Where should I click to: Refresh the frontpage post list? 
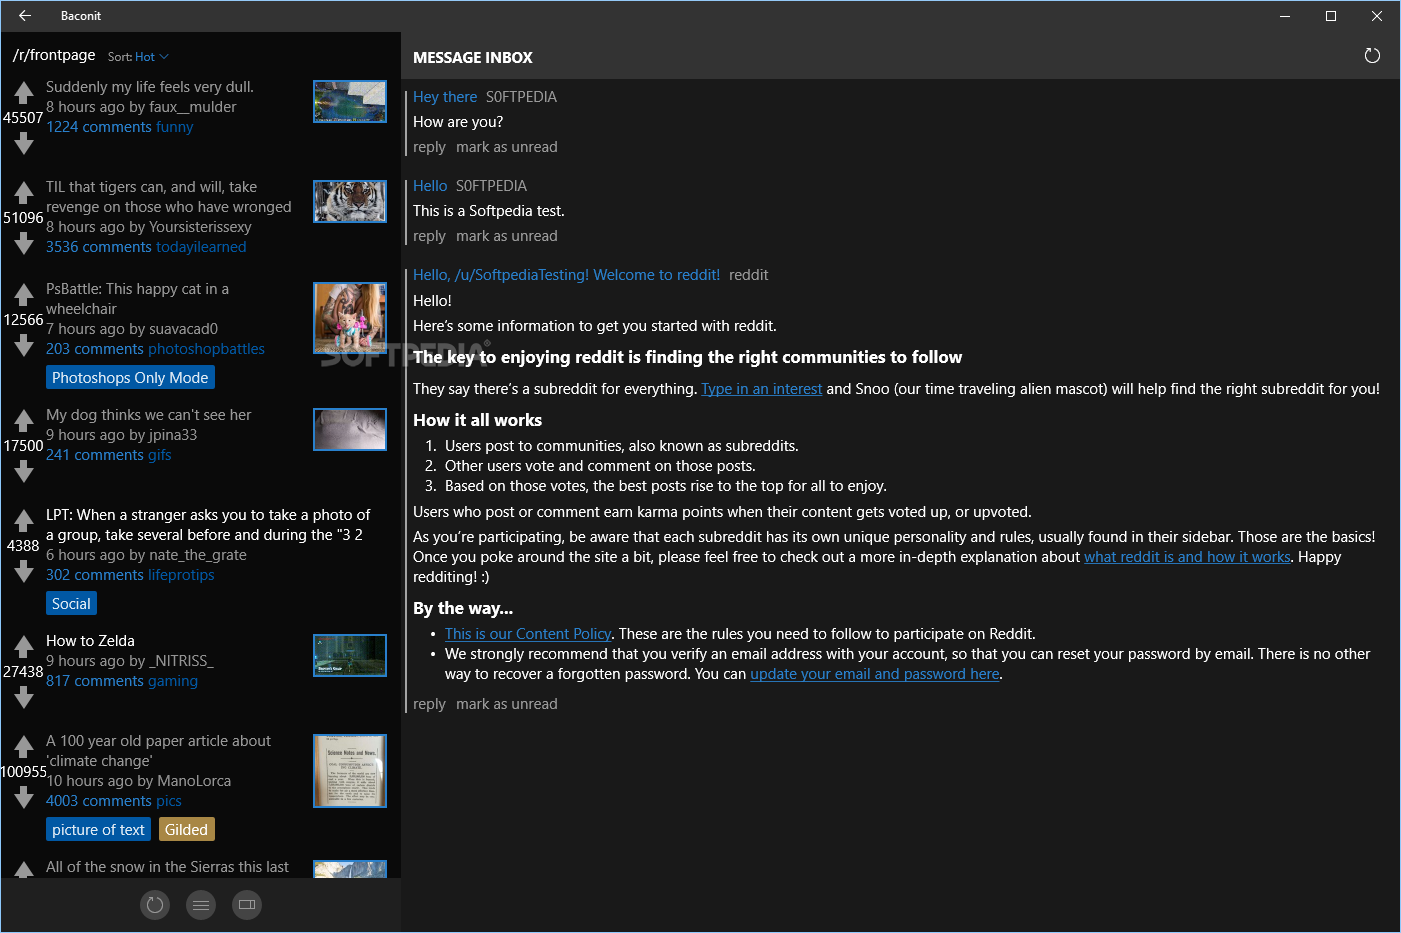click(x=155, y=905)
